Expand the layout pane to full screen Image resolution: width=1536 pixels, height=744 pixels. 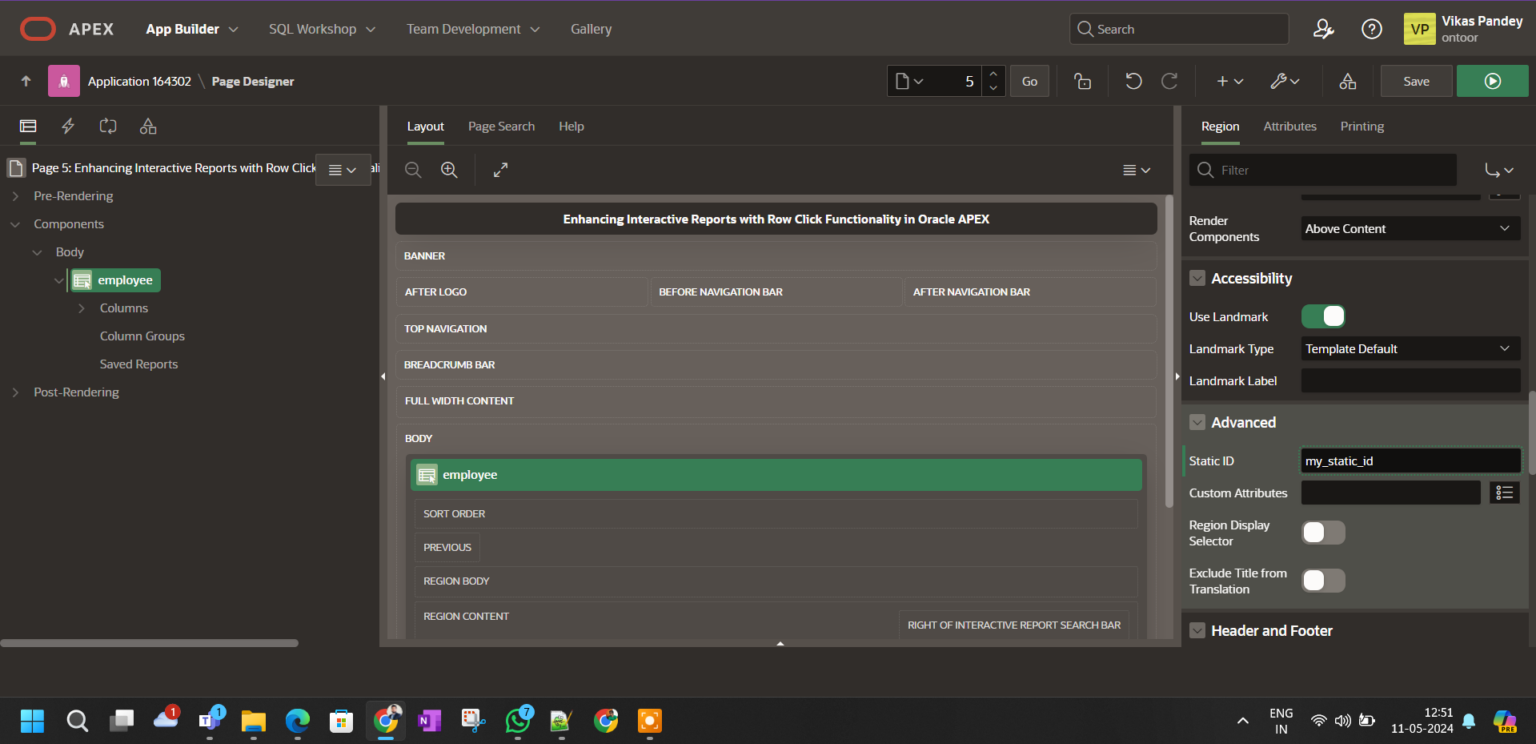click(x=500, y=170)
